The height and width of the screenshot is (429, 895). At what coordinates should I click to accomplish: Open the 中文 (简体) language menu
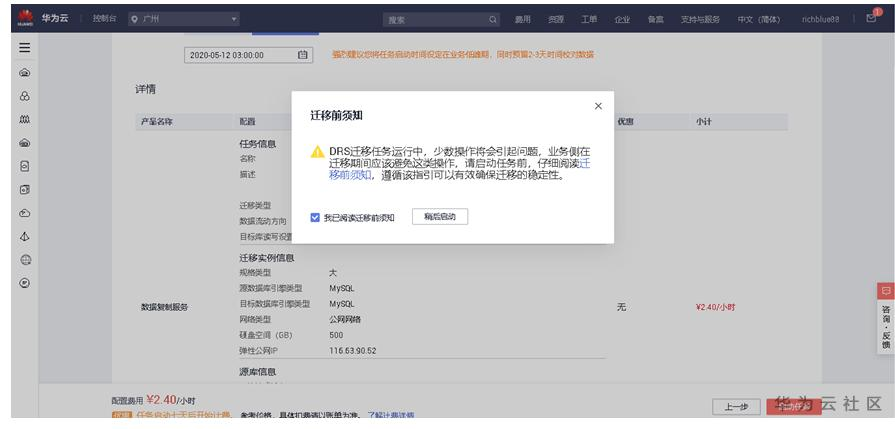coord(758,19)
